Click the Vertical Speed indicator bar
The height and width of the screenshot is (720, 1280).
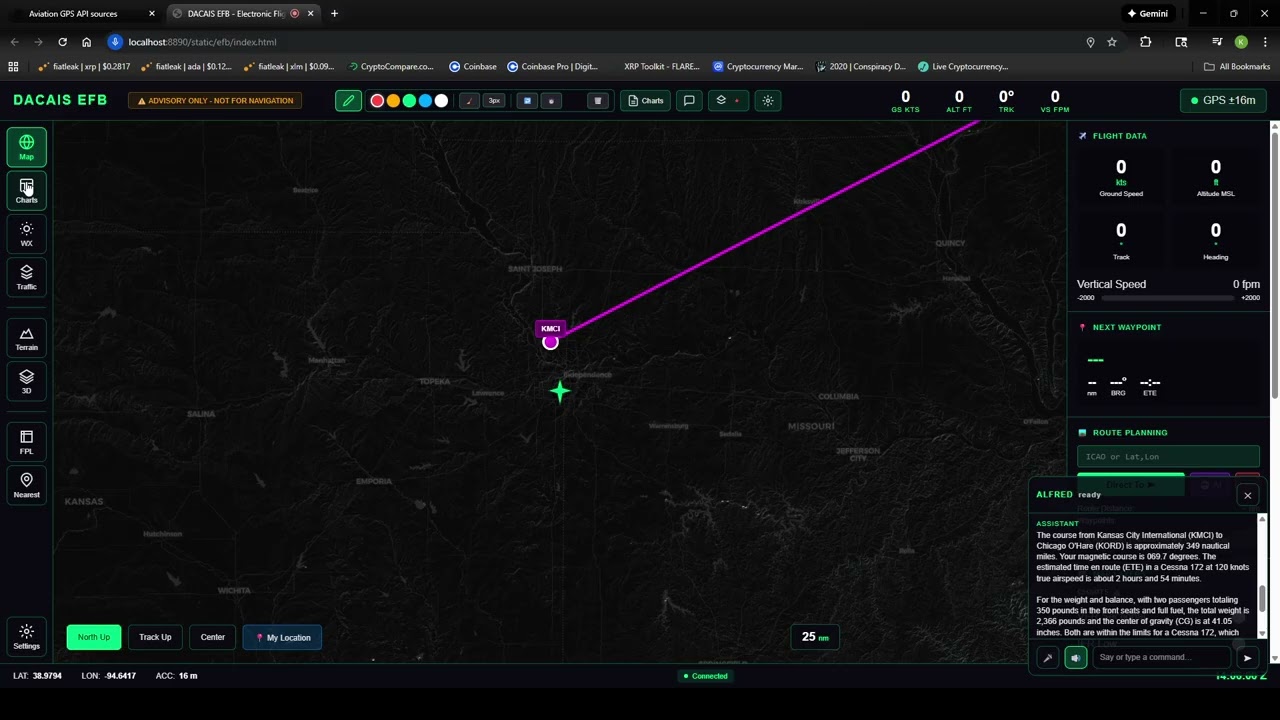1168,297
